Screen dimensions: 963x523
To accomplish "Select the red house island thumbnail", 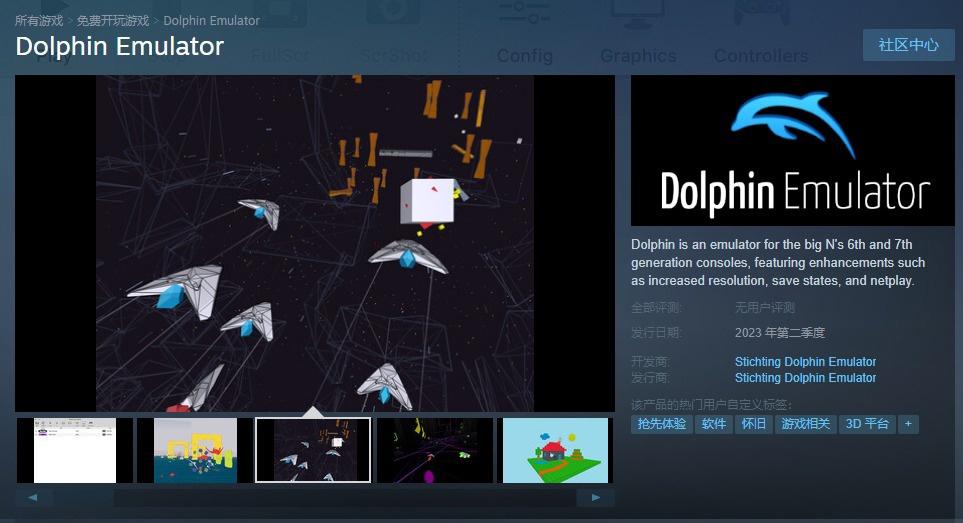I will [555, 451].
